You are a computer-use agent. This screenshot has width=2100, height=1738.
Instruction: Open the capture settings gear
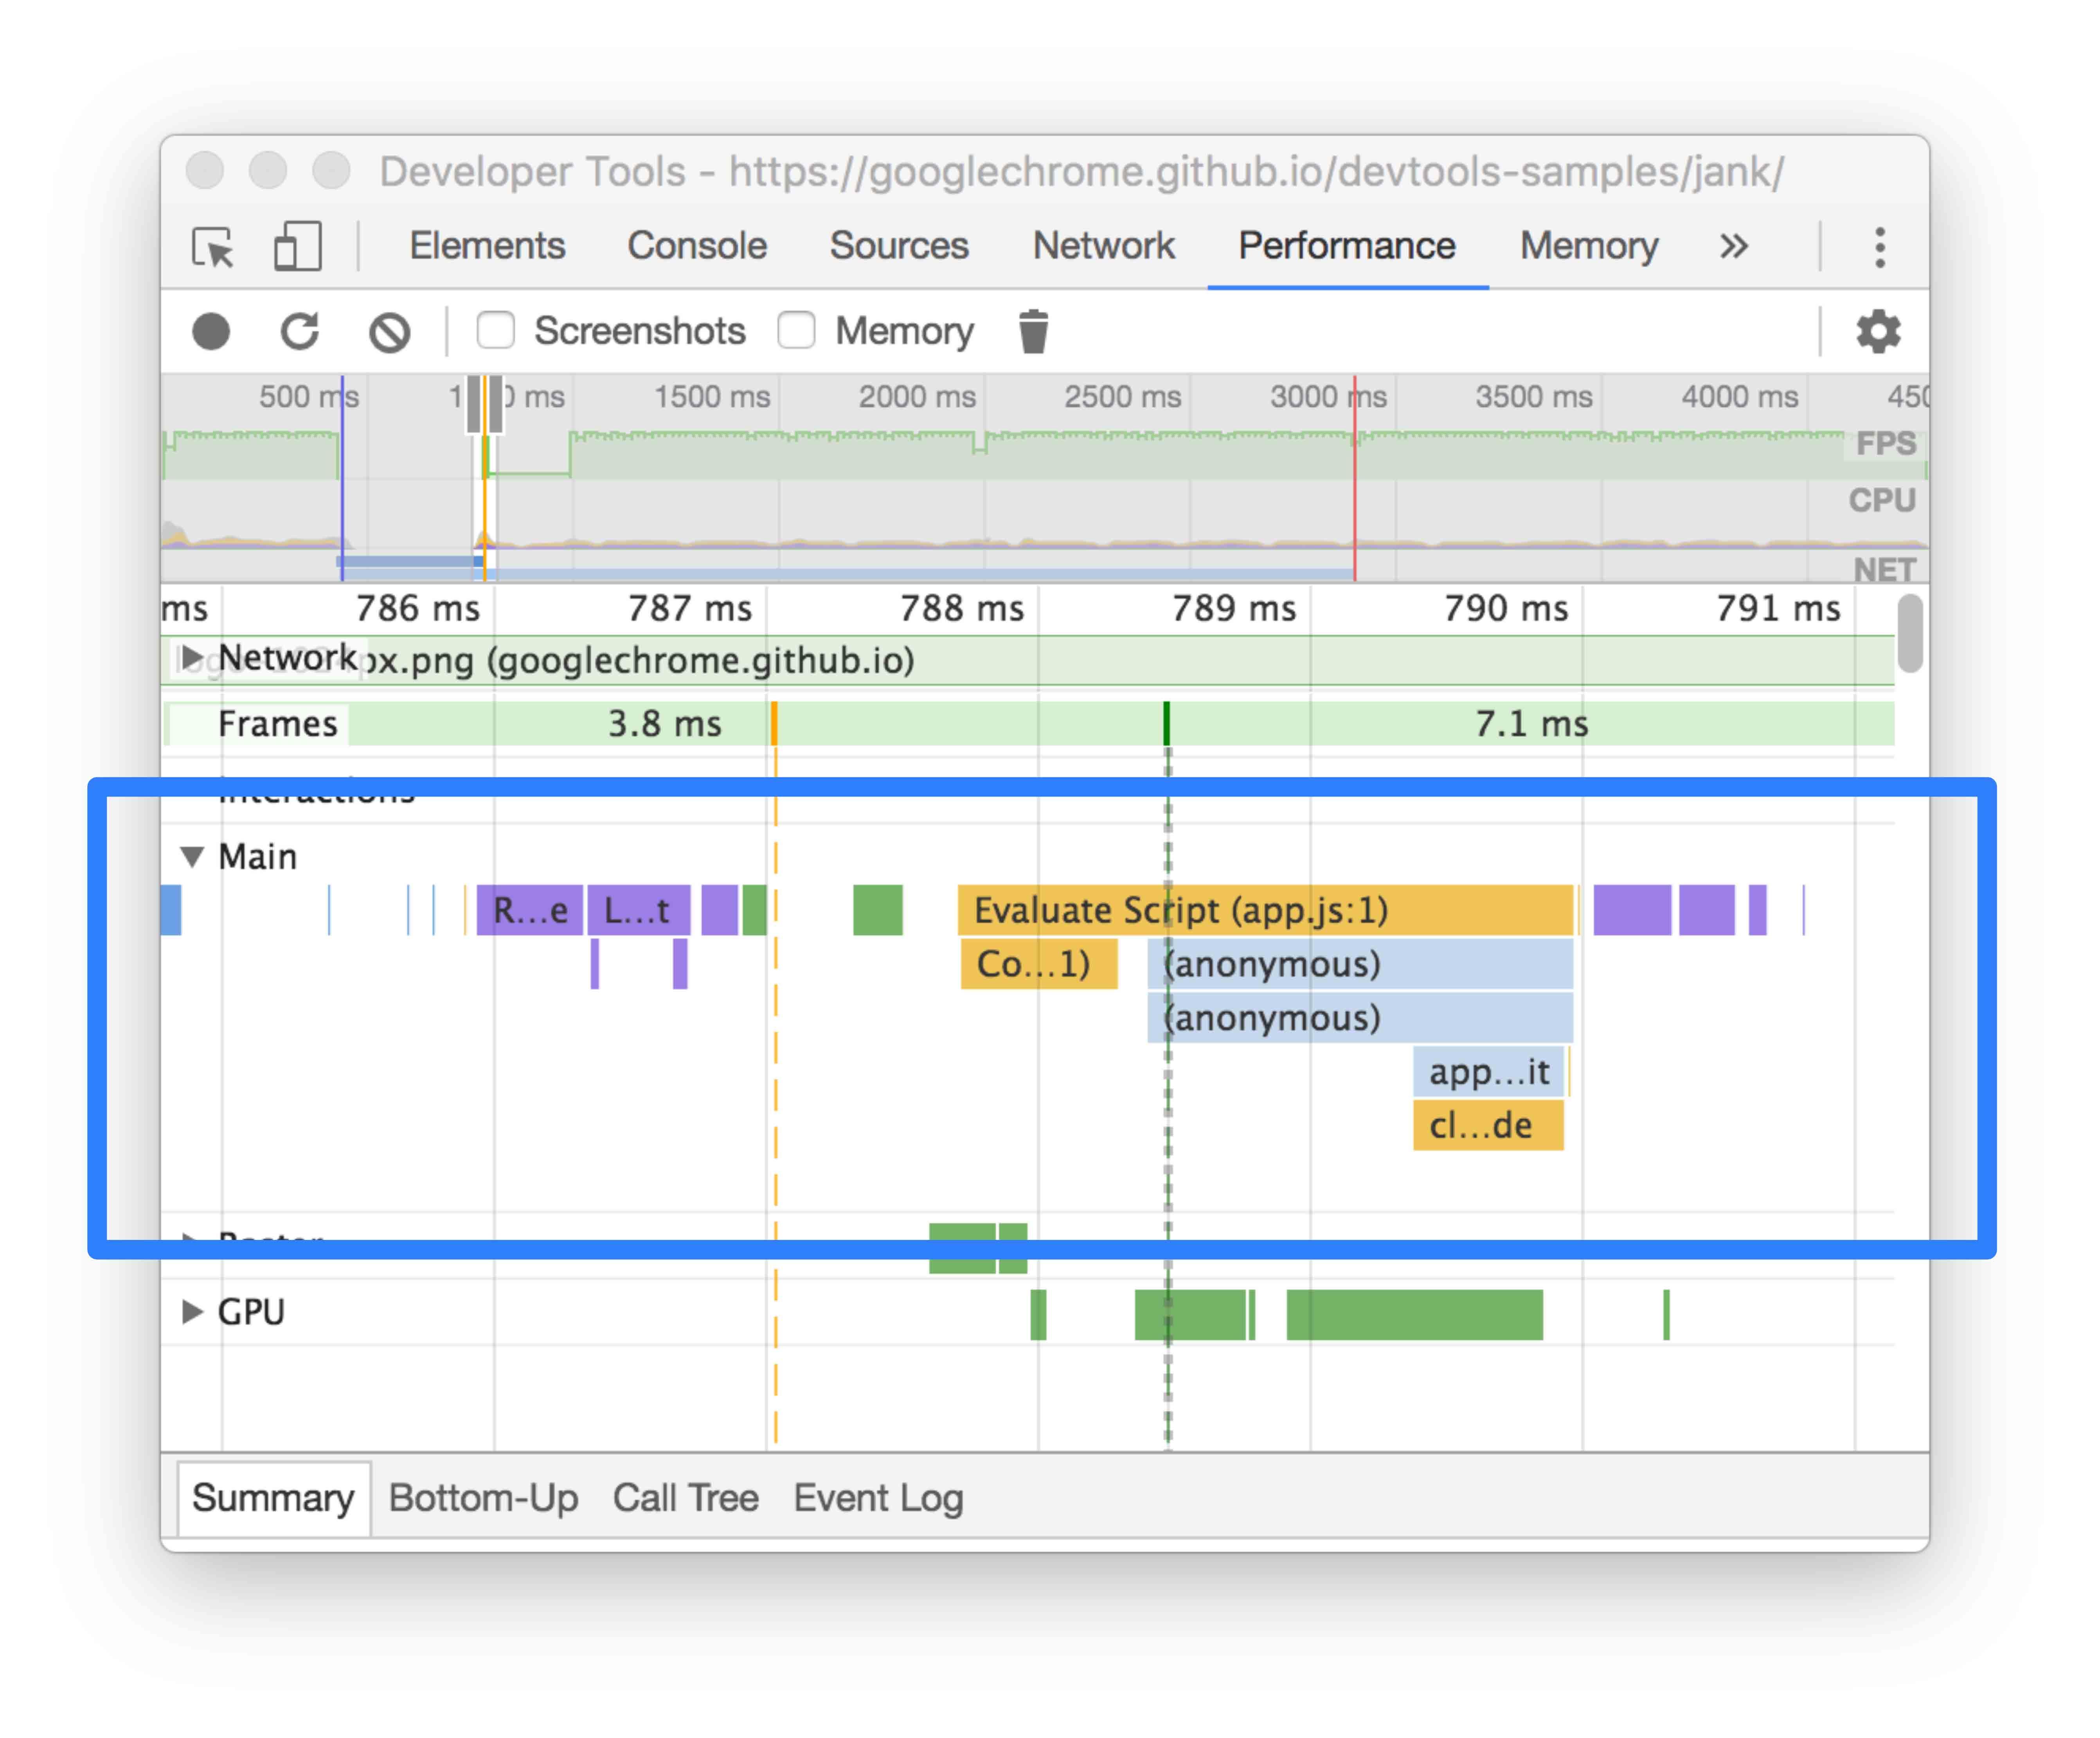[1879, 331]
